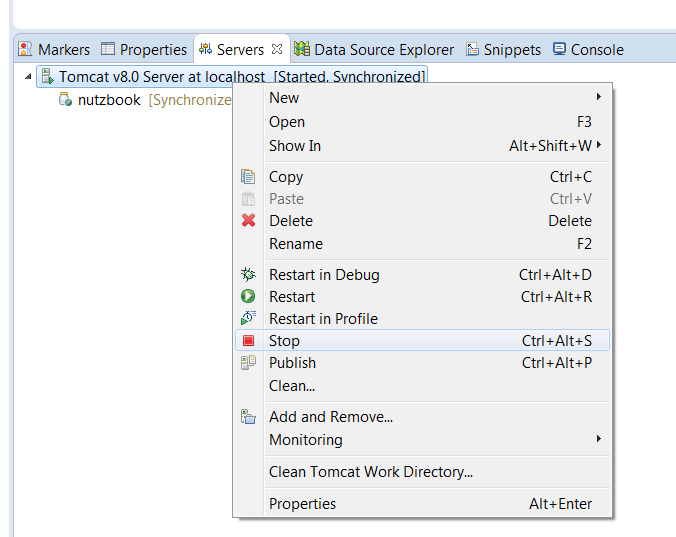Select Delete in the context menu
This screenshot has height=537, width=676.
pyautogui.click(x=422, y=221)
